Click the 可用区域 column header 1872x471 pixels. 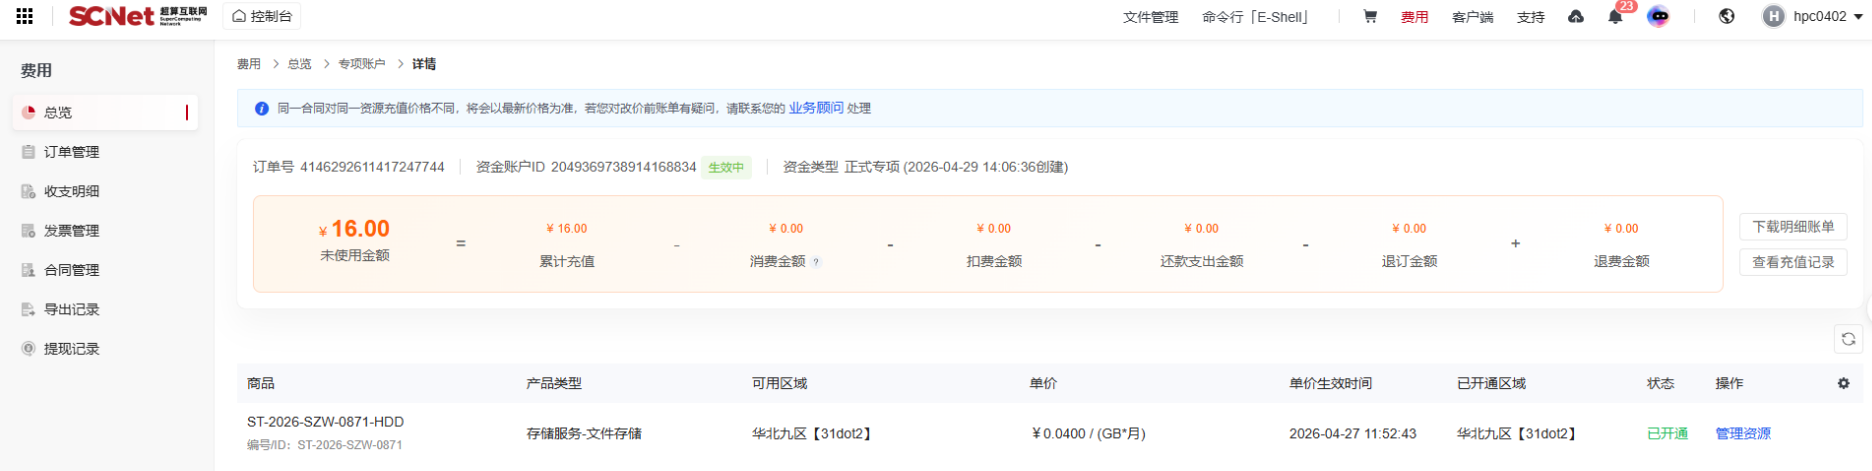click(x=779, y=383)
